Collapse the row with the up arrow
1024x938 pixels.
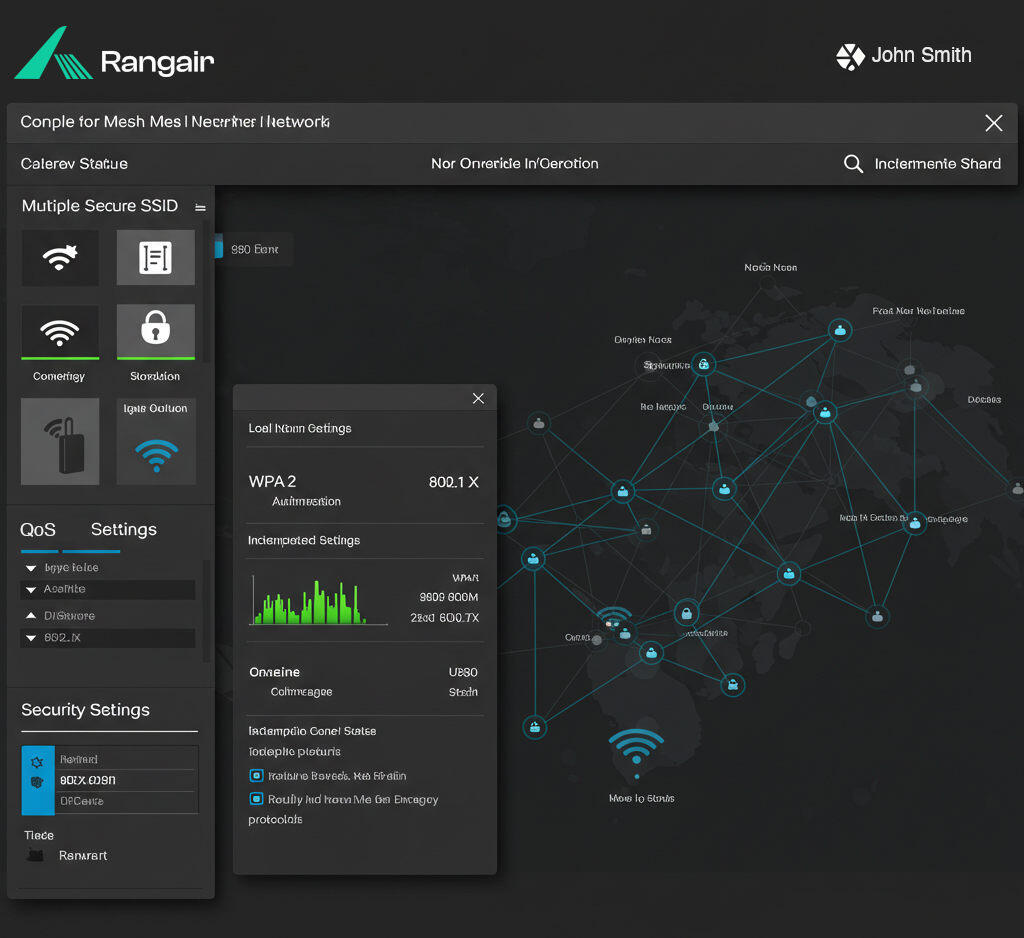pyautogui.click(x=32, y=616)
